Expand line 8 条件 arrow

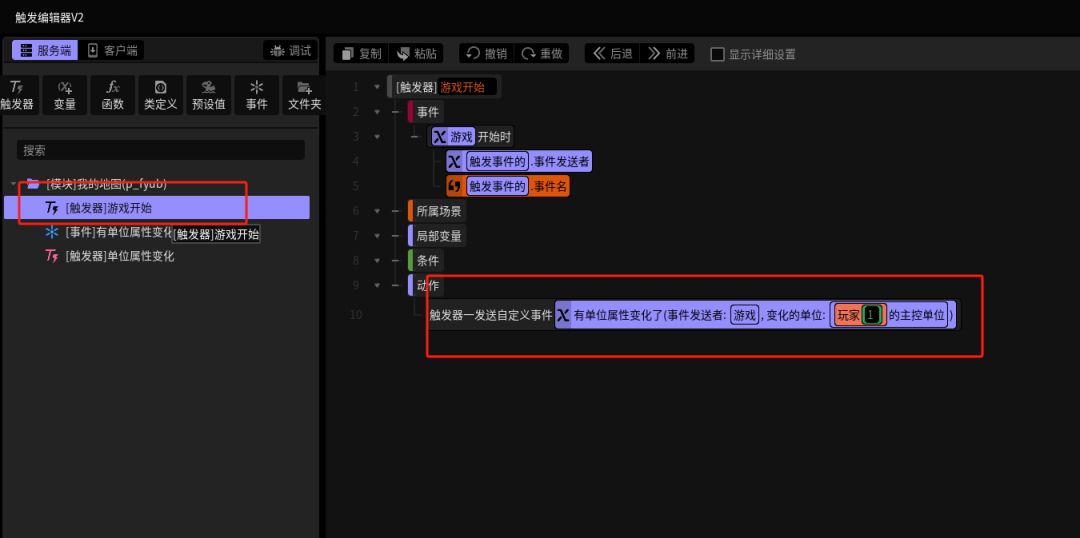click(377, 260)
